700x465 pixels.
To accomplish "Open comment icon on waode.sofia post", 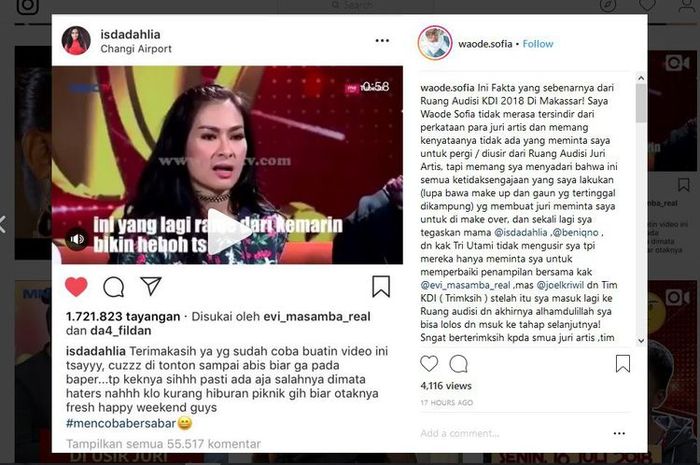I will (458, 364).
